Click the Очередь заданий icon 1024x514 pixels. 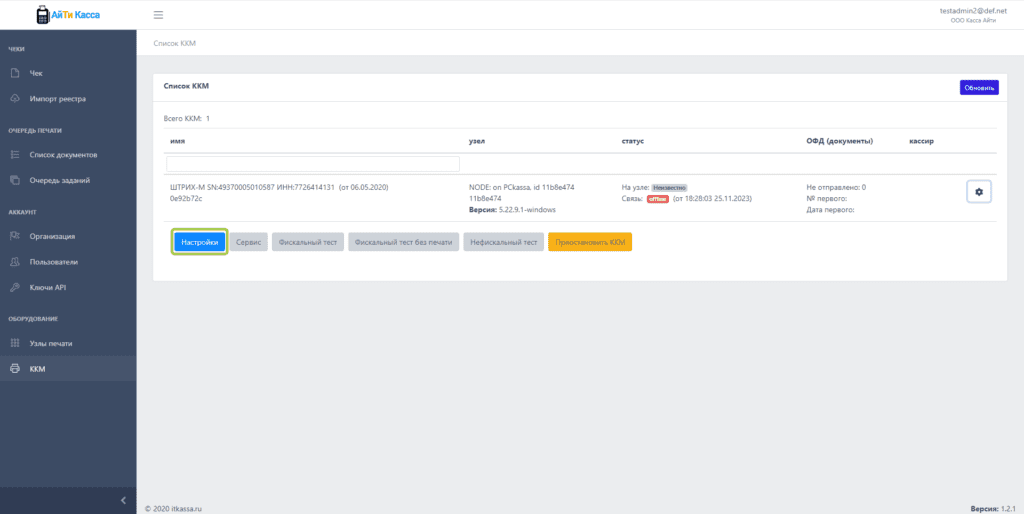tap(15, 180)
